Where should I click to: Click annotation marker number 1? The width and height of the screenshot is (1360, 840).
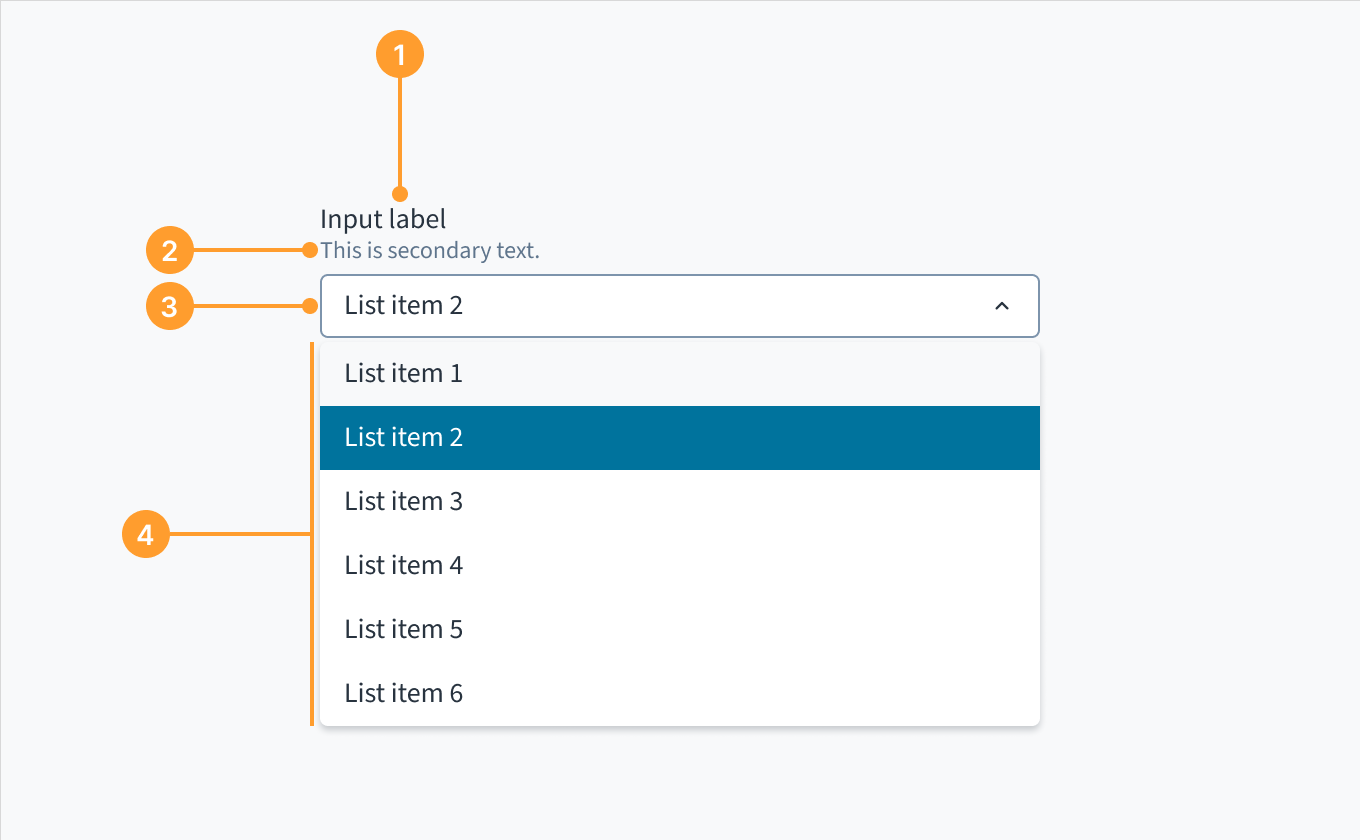tap(400, 54)
